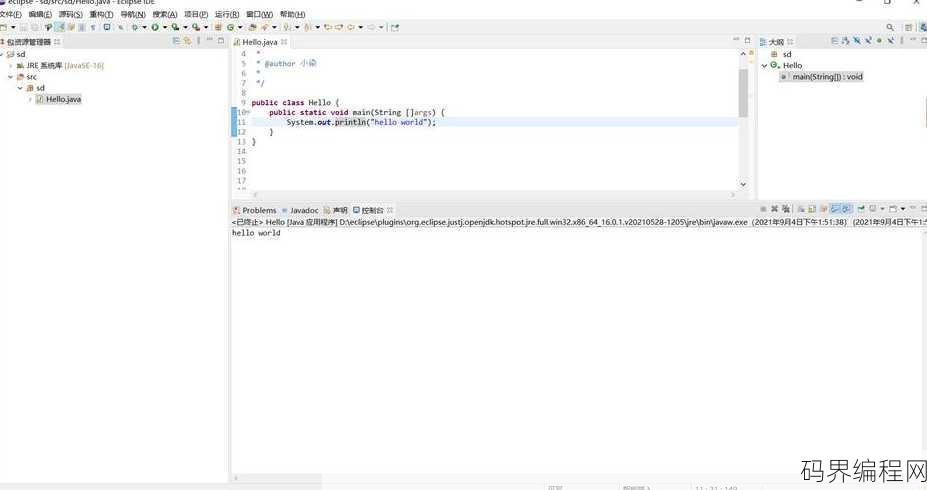Screen dimensions: 927x490
Task: Select the Hello.java editor tab
Action: click(x=260, y=42)
